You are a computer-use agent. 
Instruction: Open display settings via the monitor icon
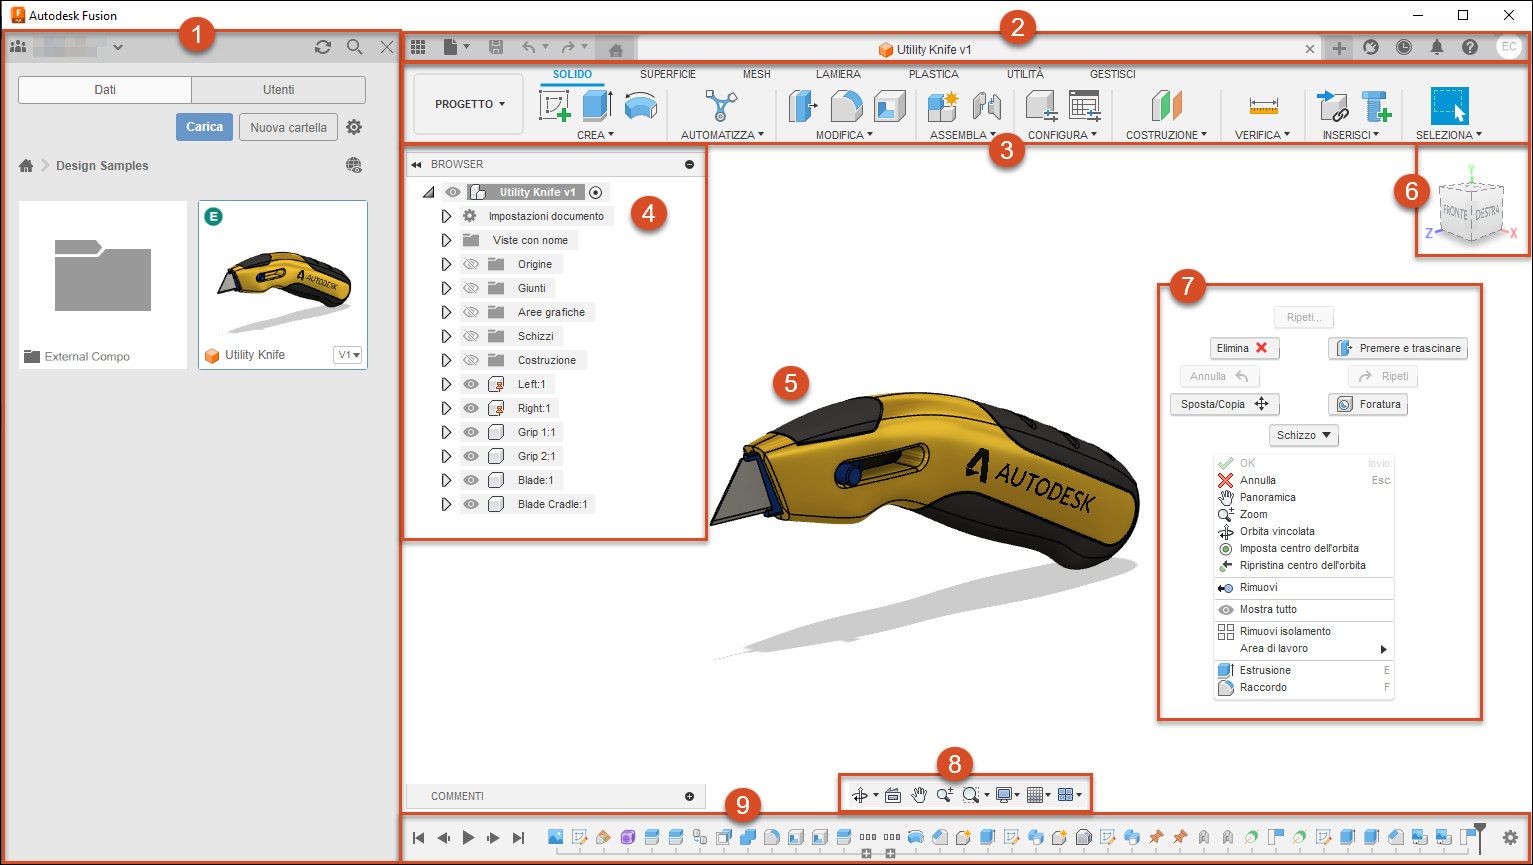1002,794
